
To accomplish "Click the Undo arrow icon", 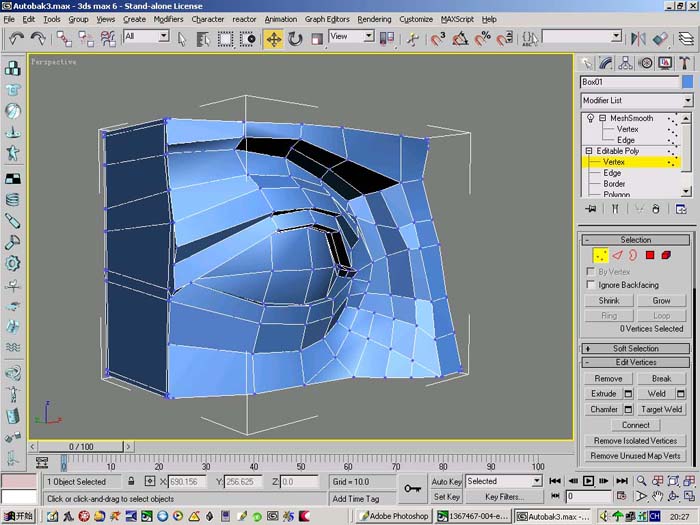I will pos(17,39).
